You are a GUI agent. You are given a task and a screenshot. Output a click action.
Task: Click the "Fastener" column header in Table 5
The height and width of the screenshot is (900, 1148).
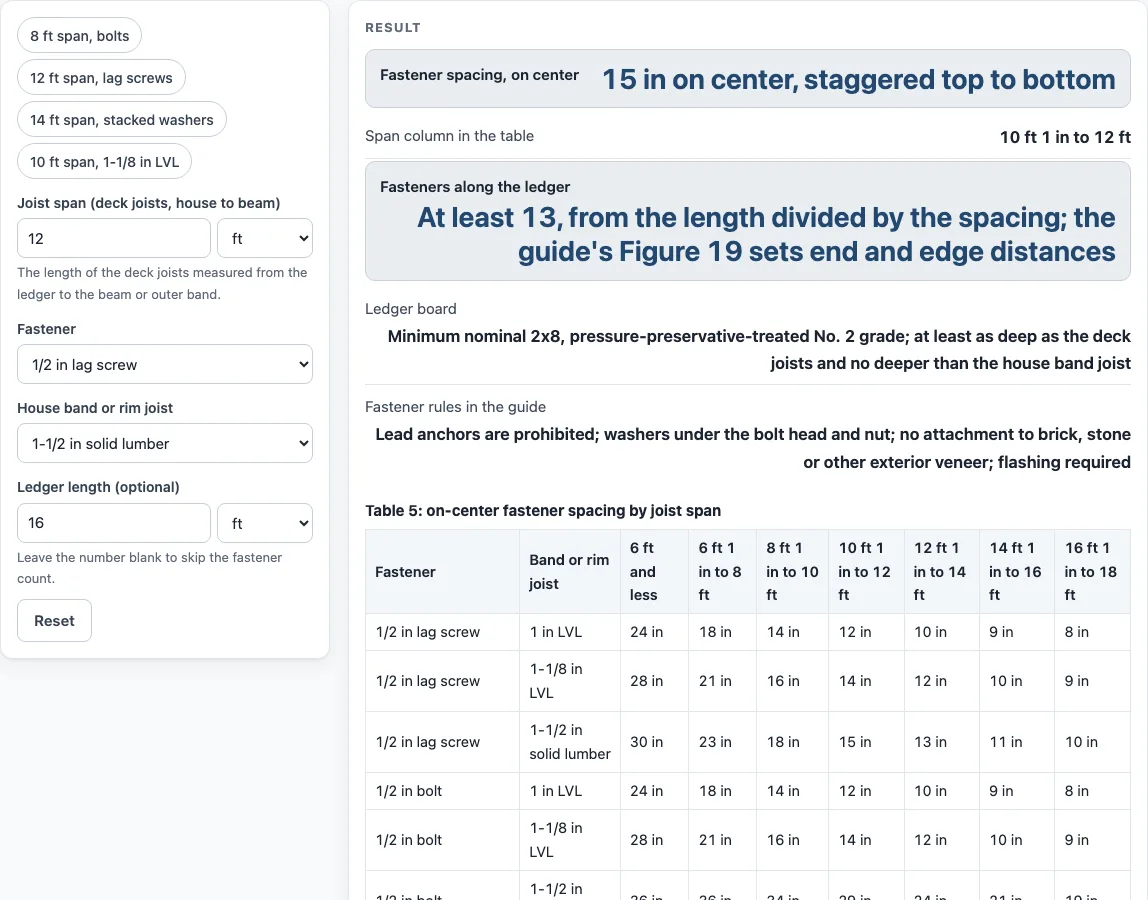click(442, 571)
